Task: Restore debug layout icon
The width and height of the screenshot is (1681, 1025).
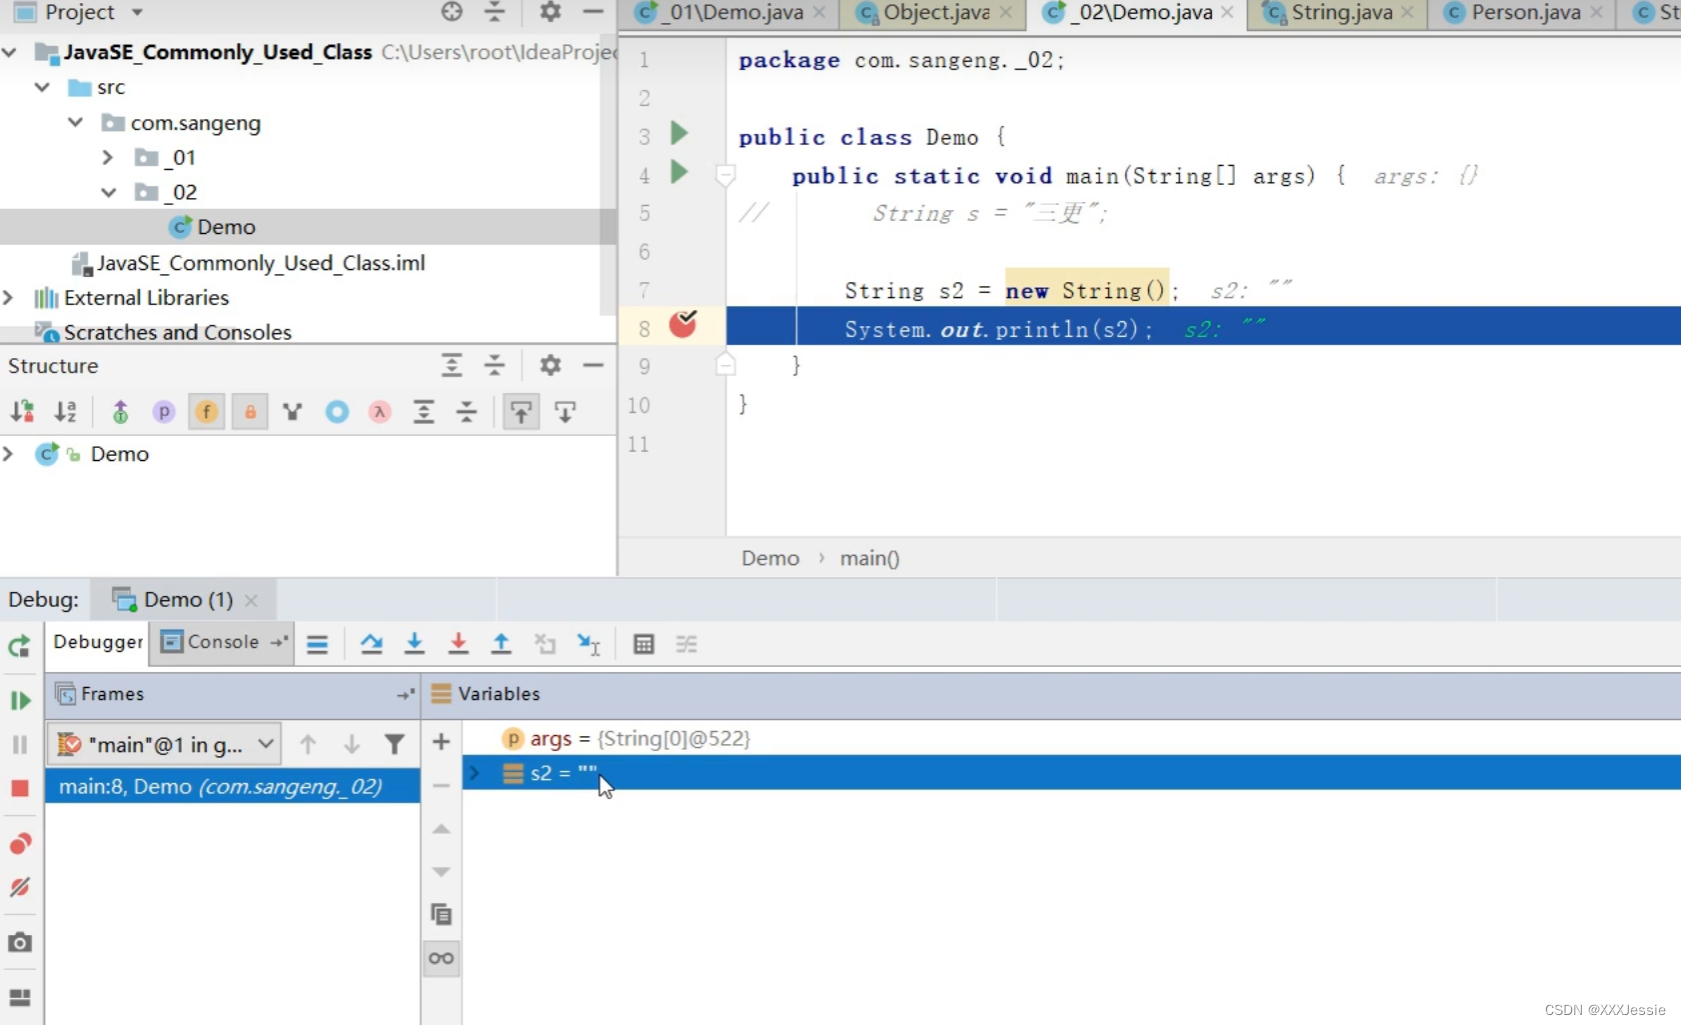Action: click(19, 997)
